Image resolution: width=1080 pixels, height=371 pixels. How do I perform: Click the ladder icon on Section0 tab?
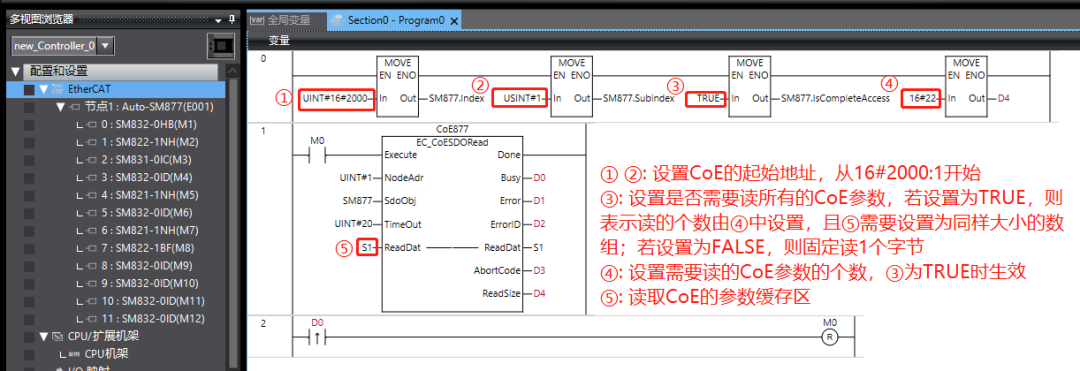pyautogui.click(x=338, y=21)
